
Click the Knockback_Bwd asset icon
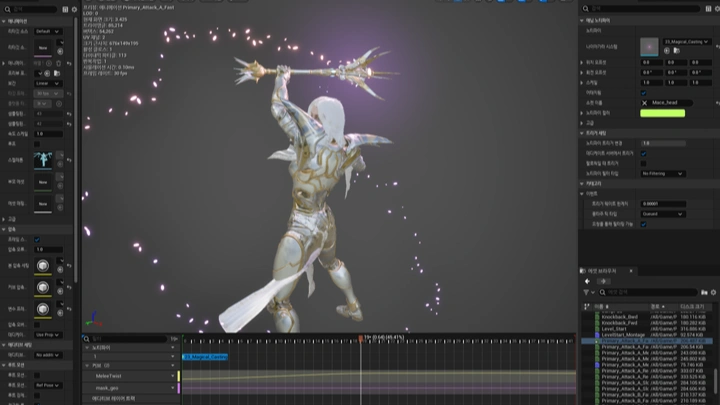(x=597, y=316)
